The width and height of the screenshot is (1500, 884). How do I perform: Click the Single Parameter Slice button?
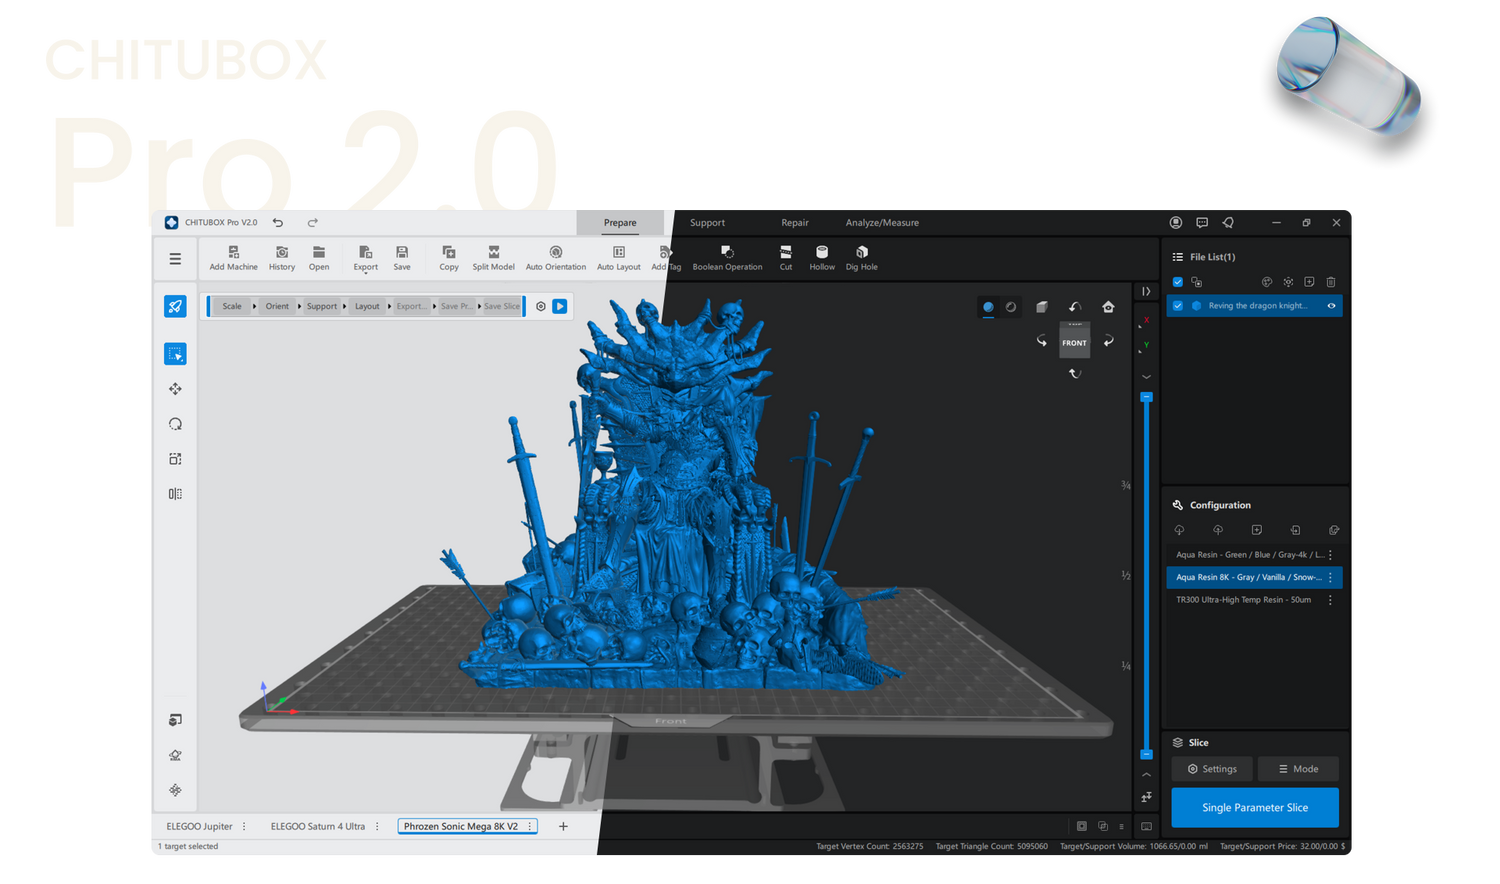1254,808
